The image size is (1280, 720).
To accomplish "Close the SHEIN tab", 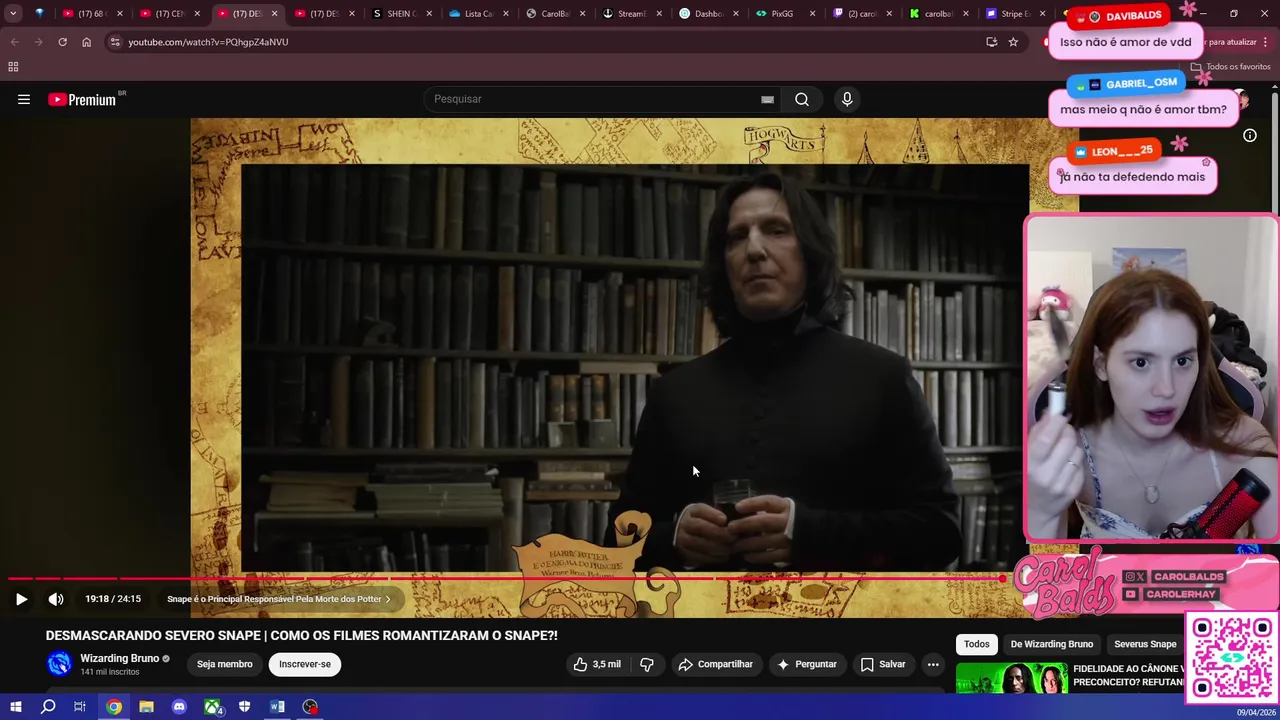I will [428, 14].
